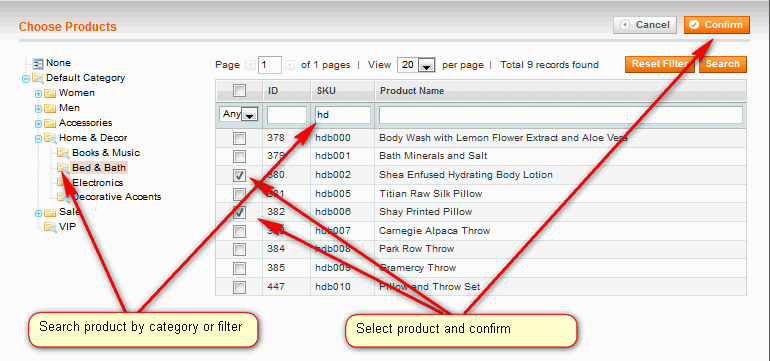Click the page number input field
This screenshot has height=361, width=770.
click(270, 65)
